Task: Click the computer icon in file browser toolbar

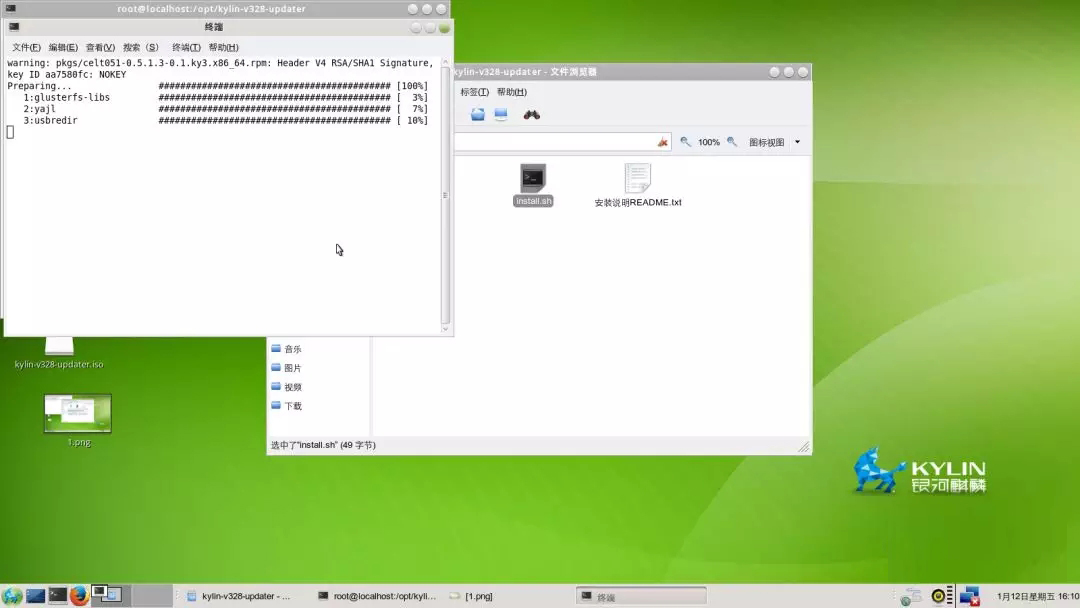Action: (501, 114)
